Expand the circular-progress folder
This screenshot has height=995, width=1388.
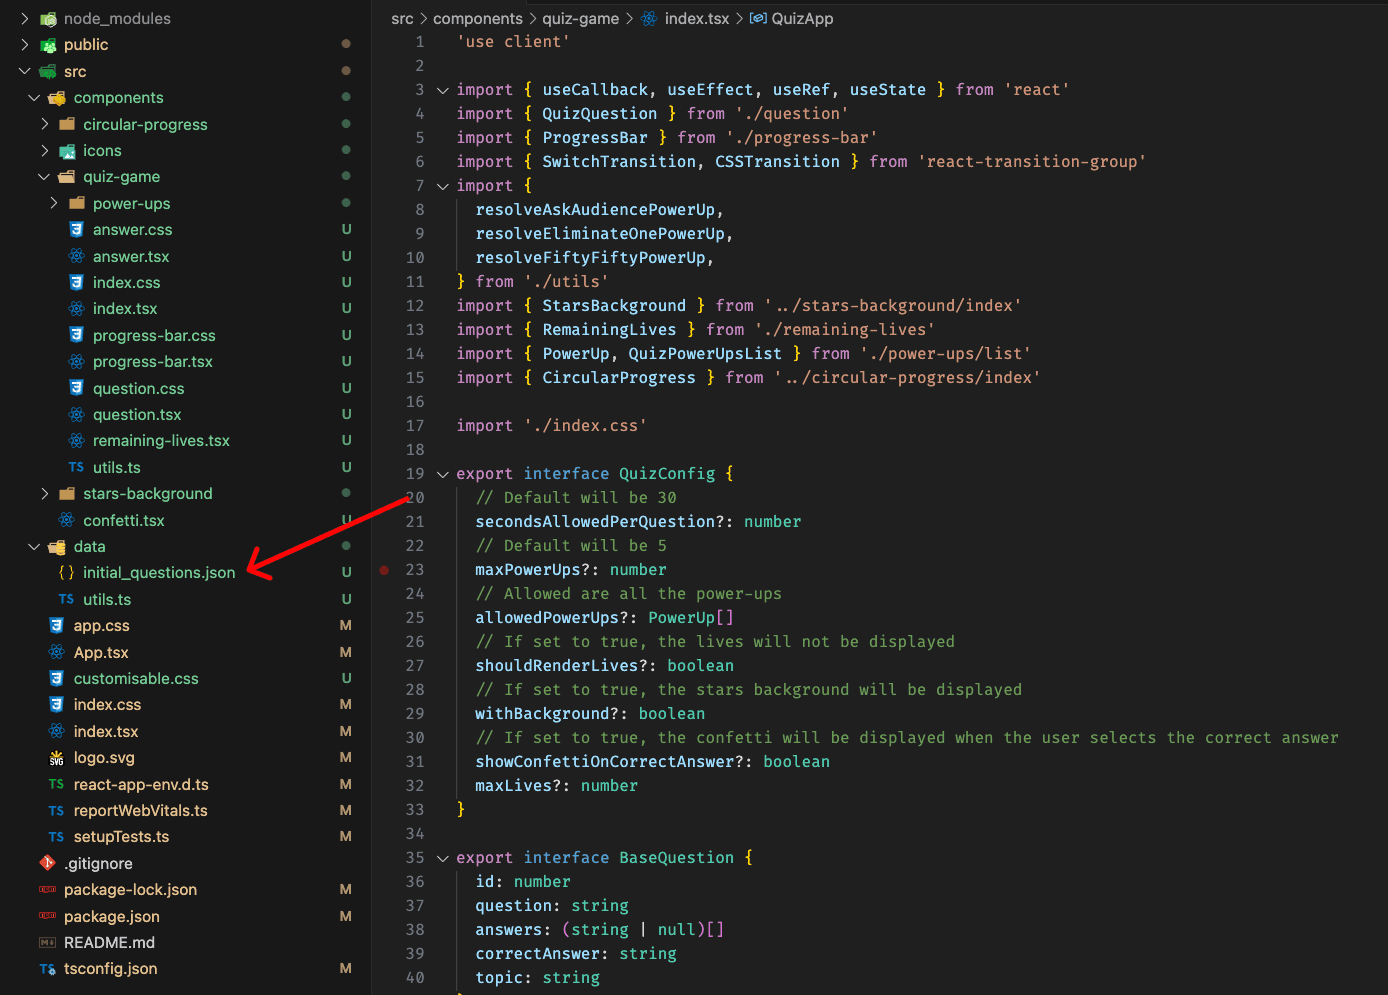(x=44, y=124)
